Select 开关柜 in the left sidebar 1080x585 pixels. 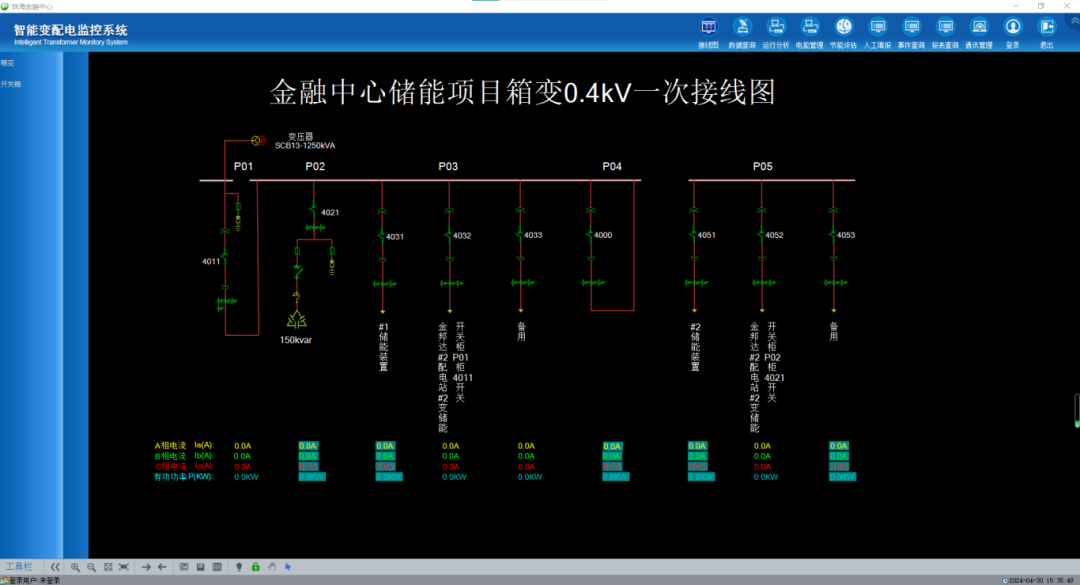click(x=11, y=84)
